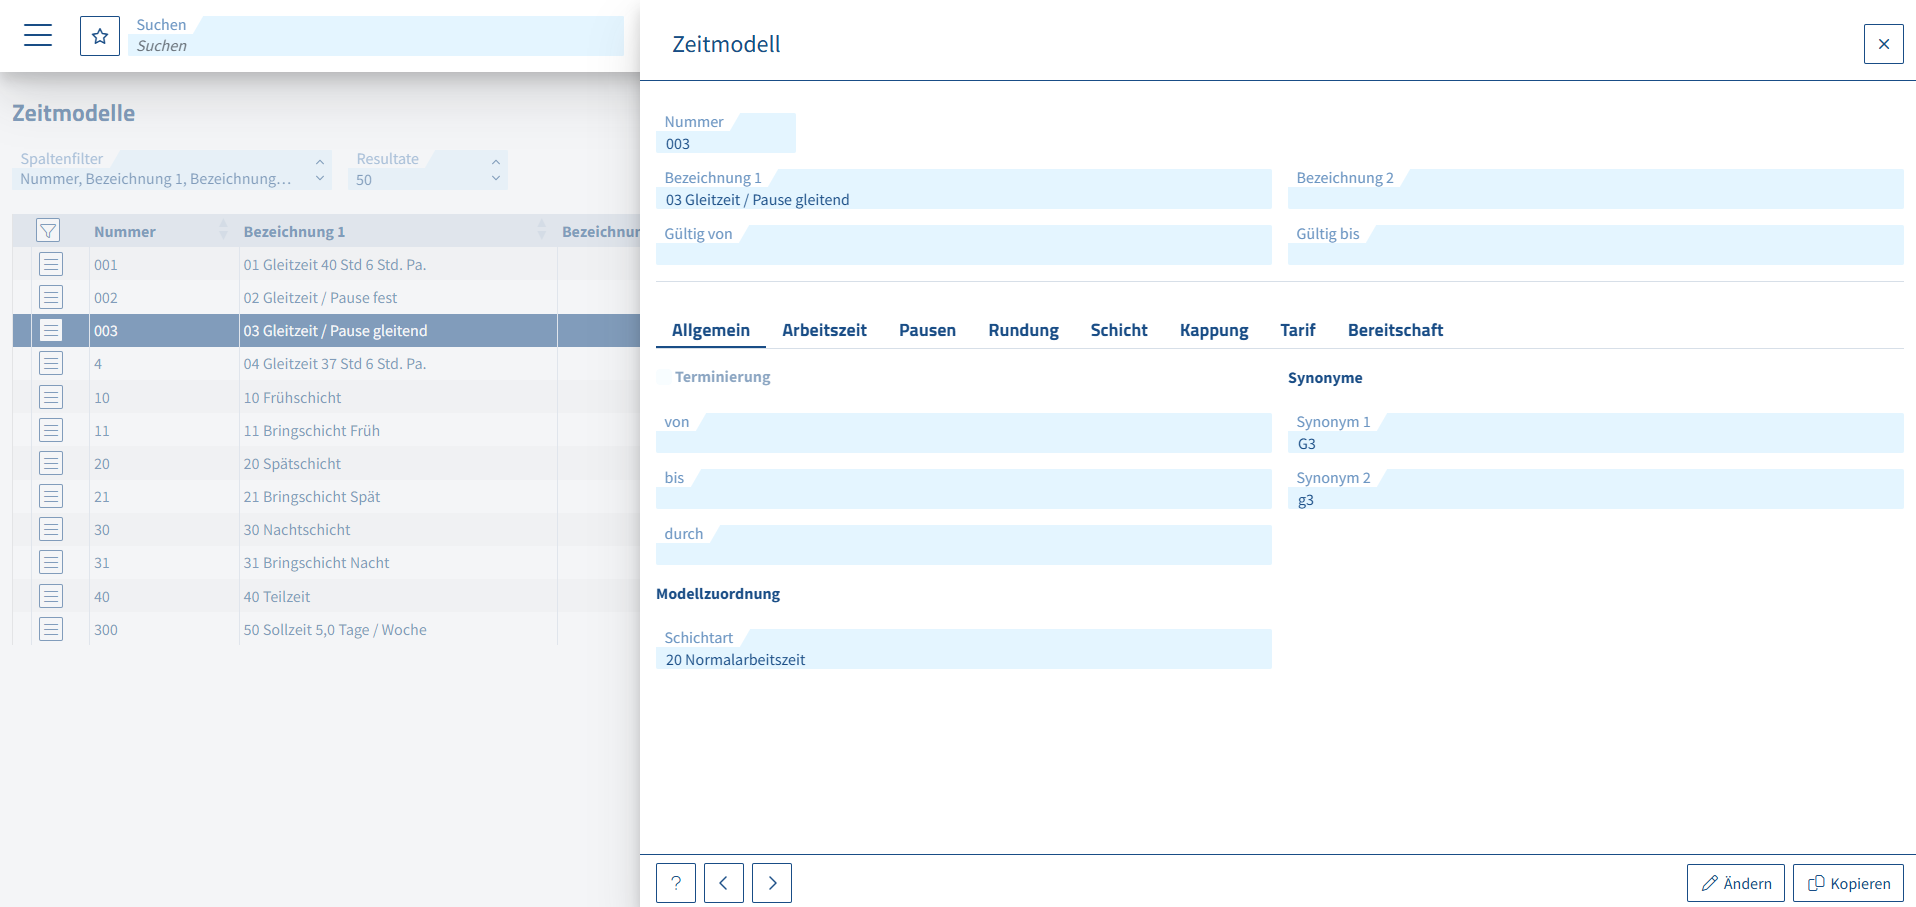Select row 20 Spätschicht in the table

292,464
